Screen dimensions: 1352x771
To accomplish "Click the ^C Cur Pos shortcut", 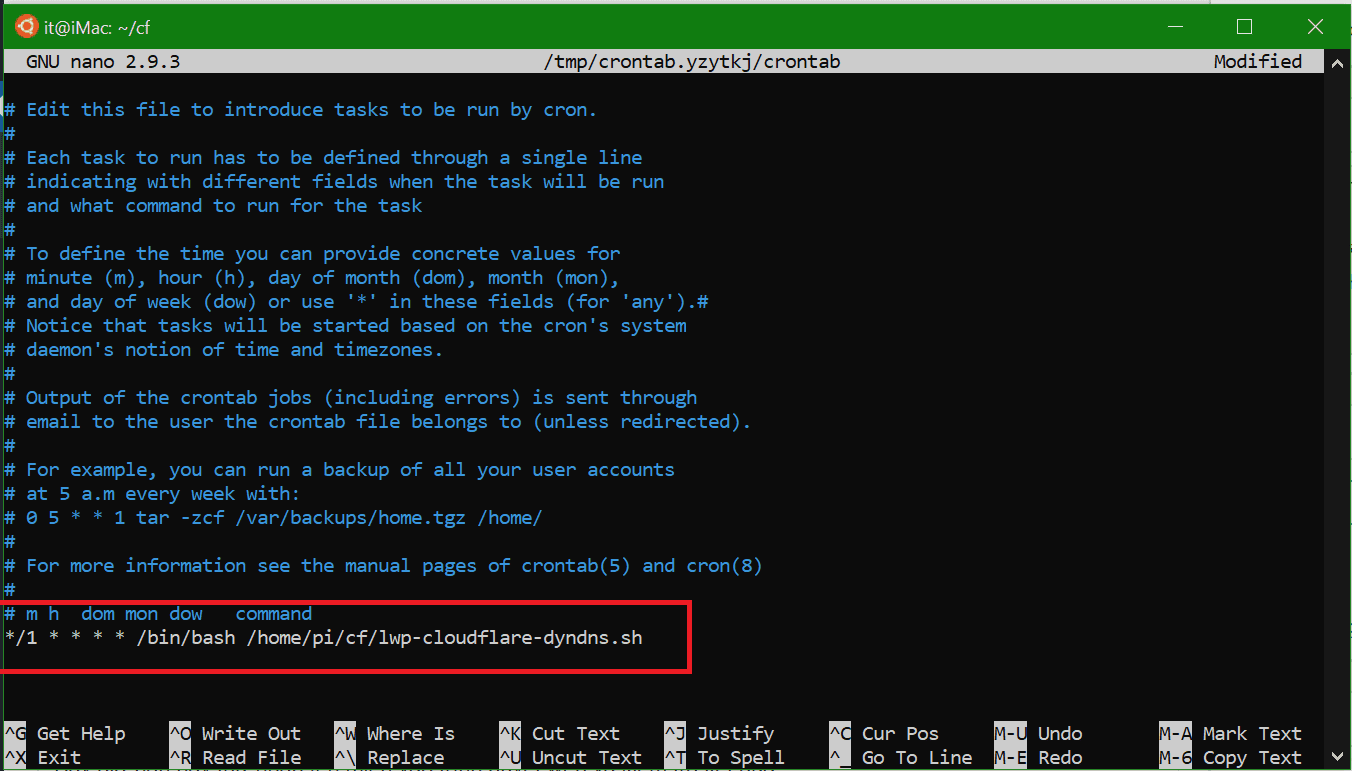I will click(884, 734).
